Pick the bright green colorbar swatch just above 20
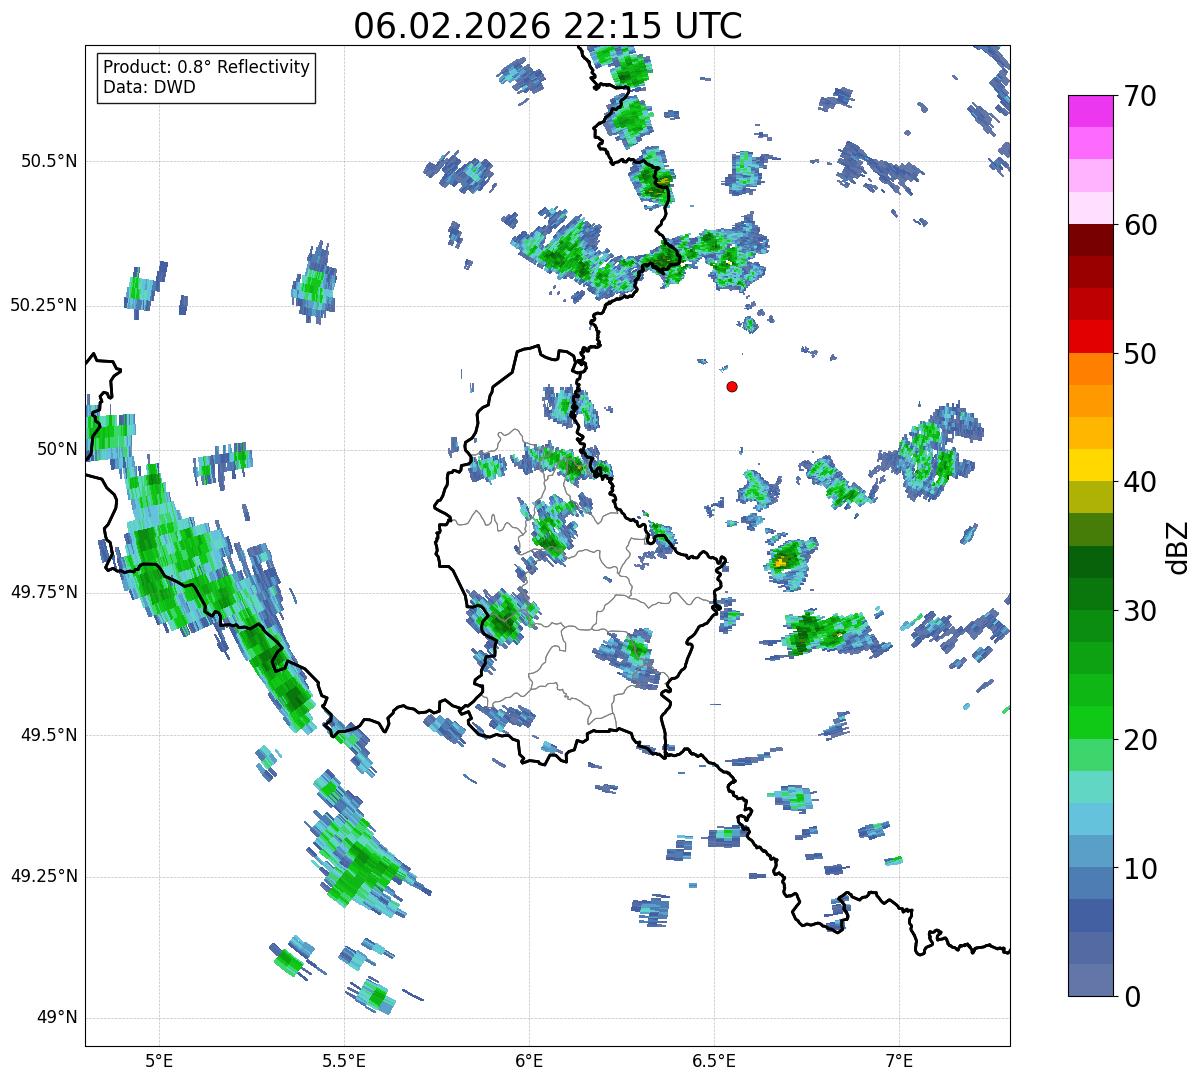This screenshot has height=1081, width=1202. (1090, 723)
